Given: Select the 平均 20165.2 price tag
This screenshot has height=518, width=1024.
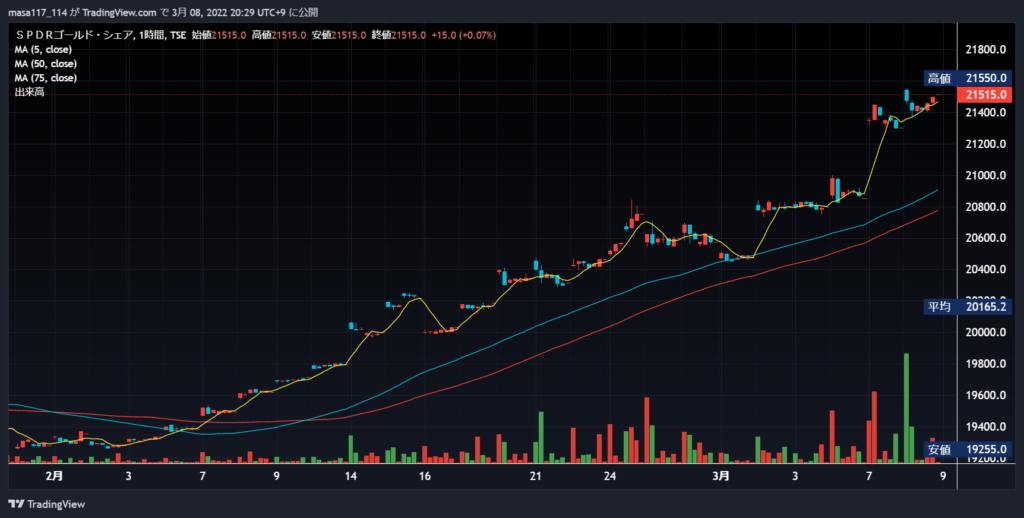Looking at the screenshot, I should click(x=968, y=306).
